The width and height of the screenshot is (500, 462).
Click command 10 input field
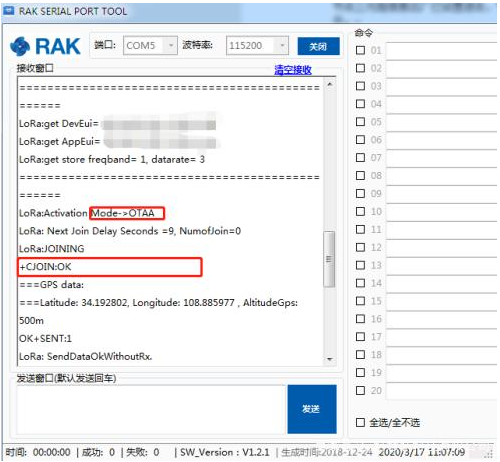click(x=442, y=212)
